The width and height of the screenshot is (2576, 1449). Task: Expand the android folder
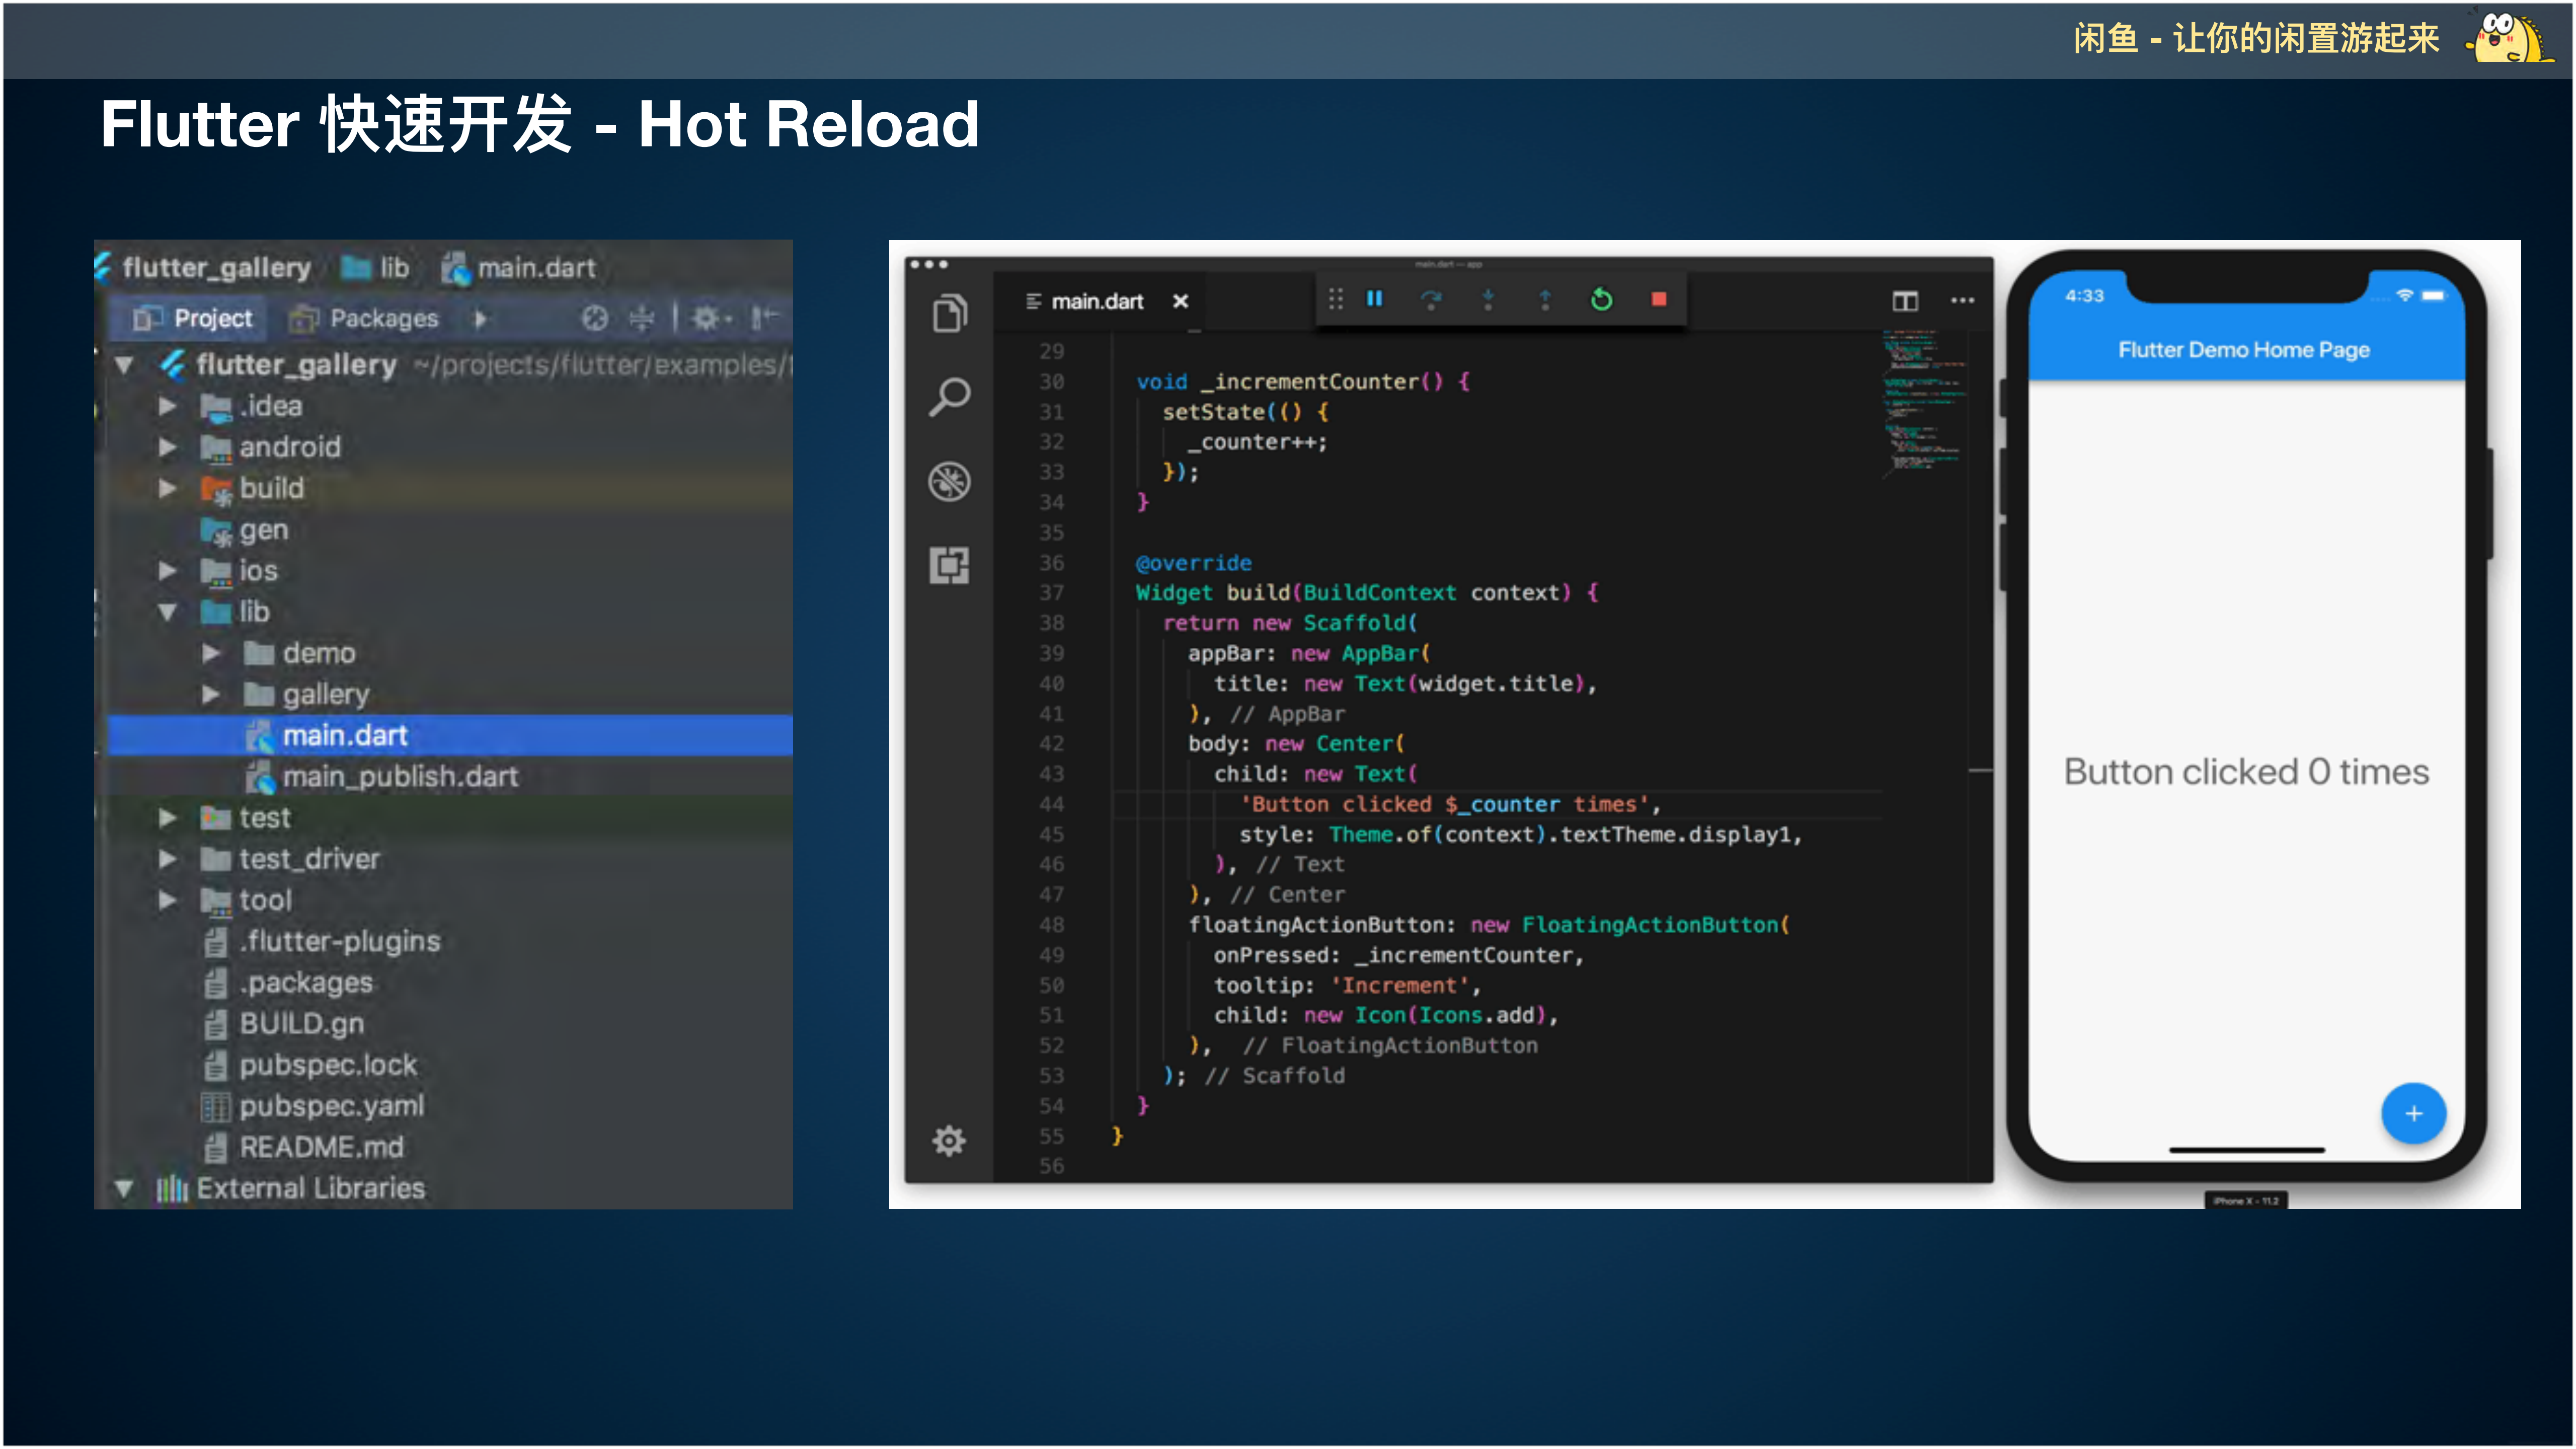[x=167, y=447]
